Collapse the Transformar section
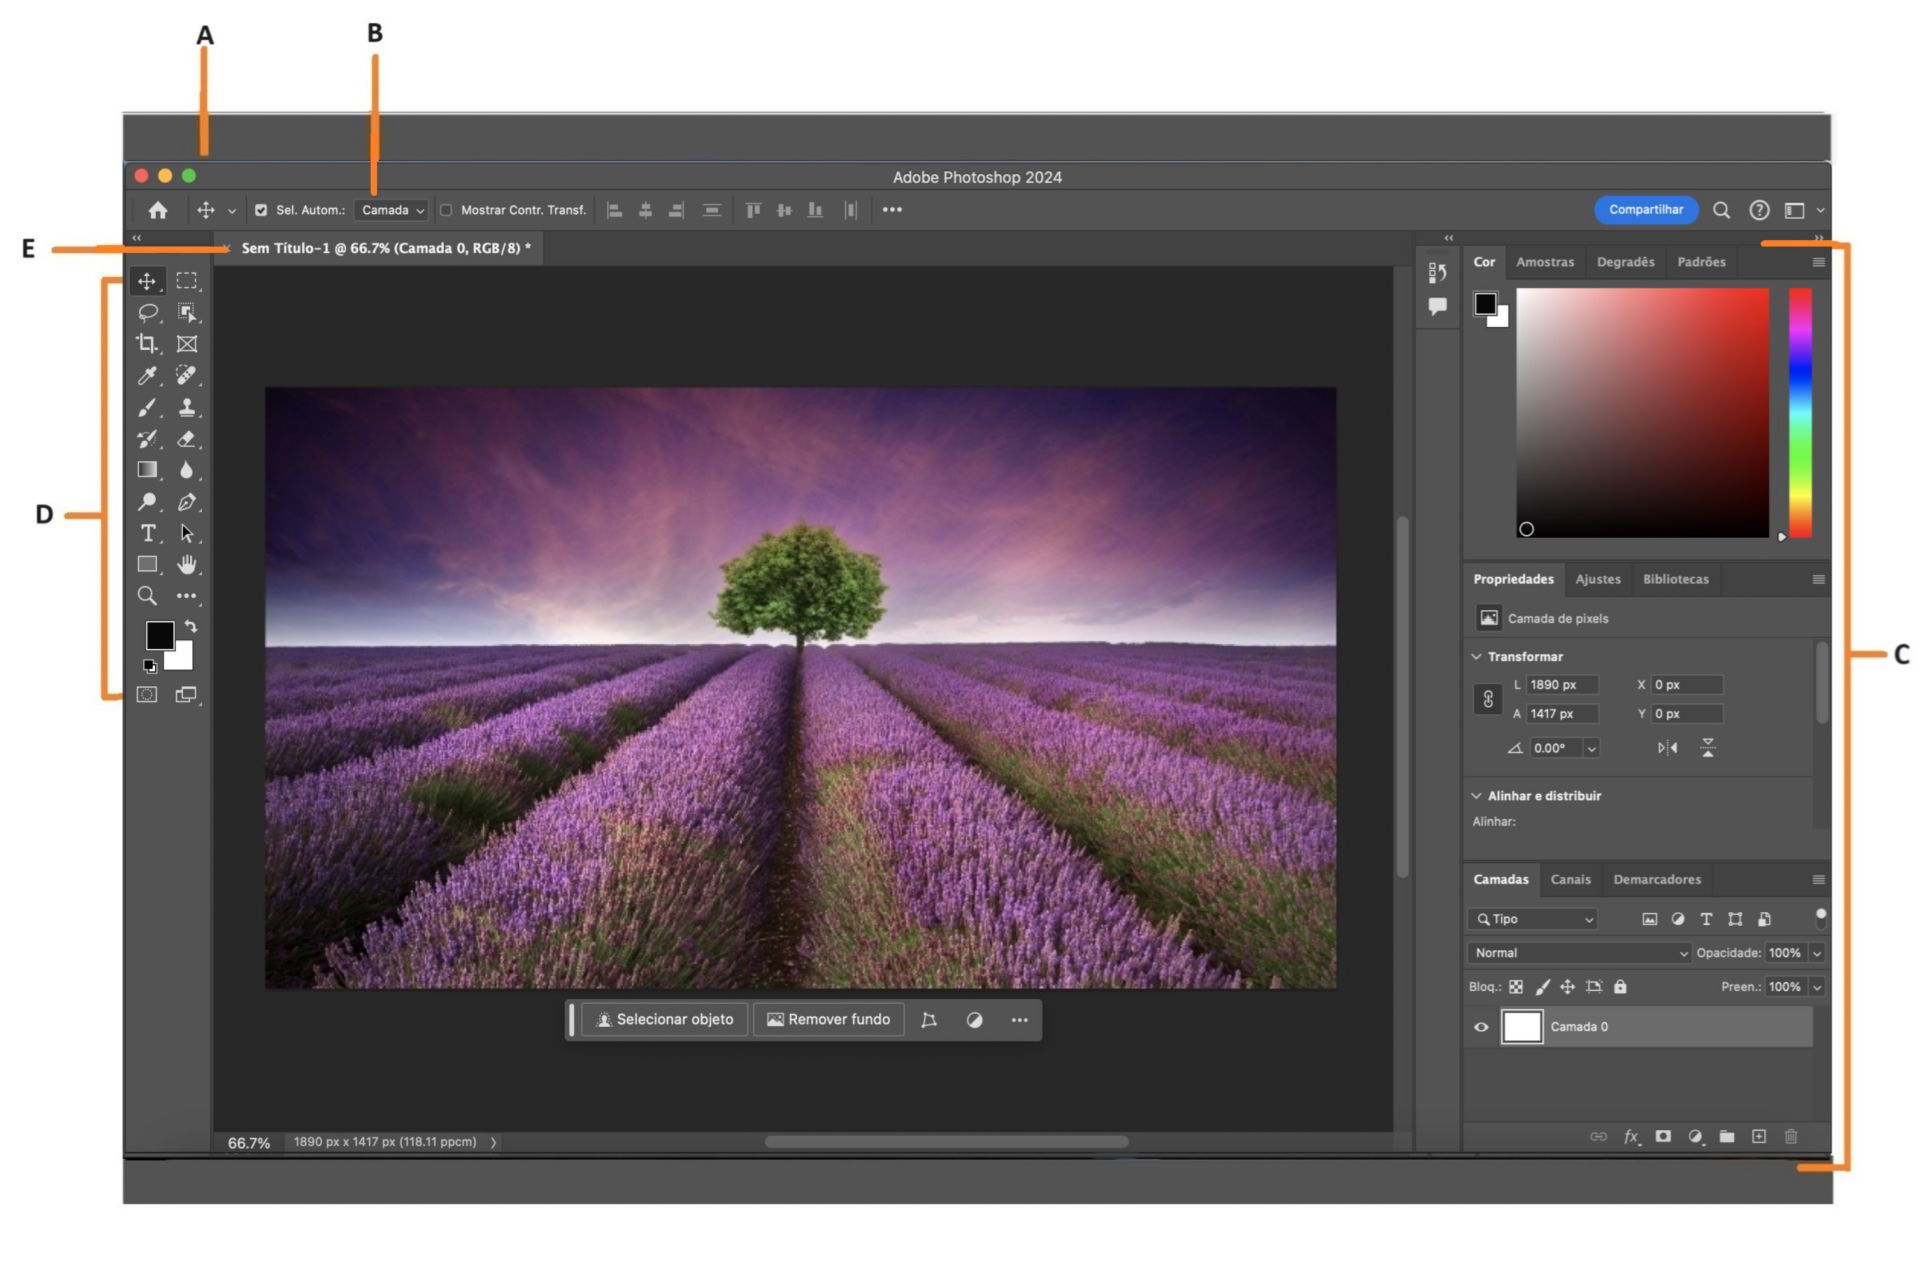The height and width of the screenshot is (1284, 1920). coord(1476,656)
